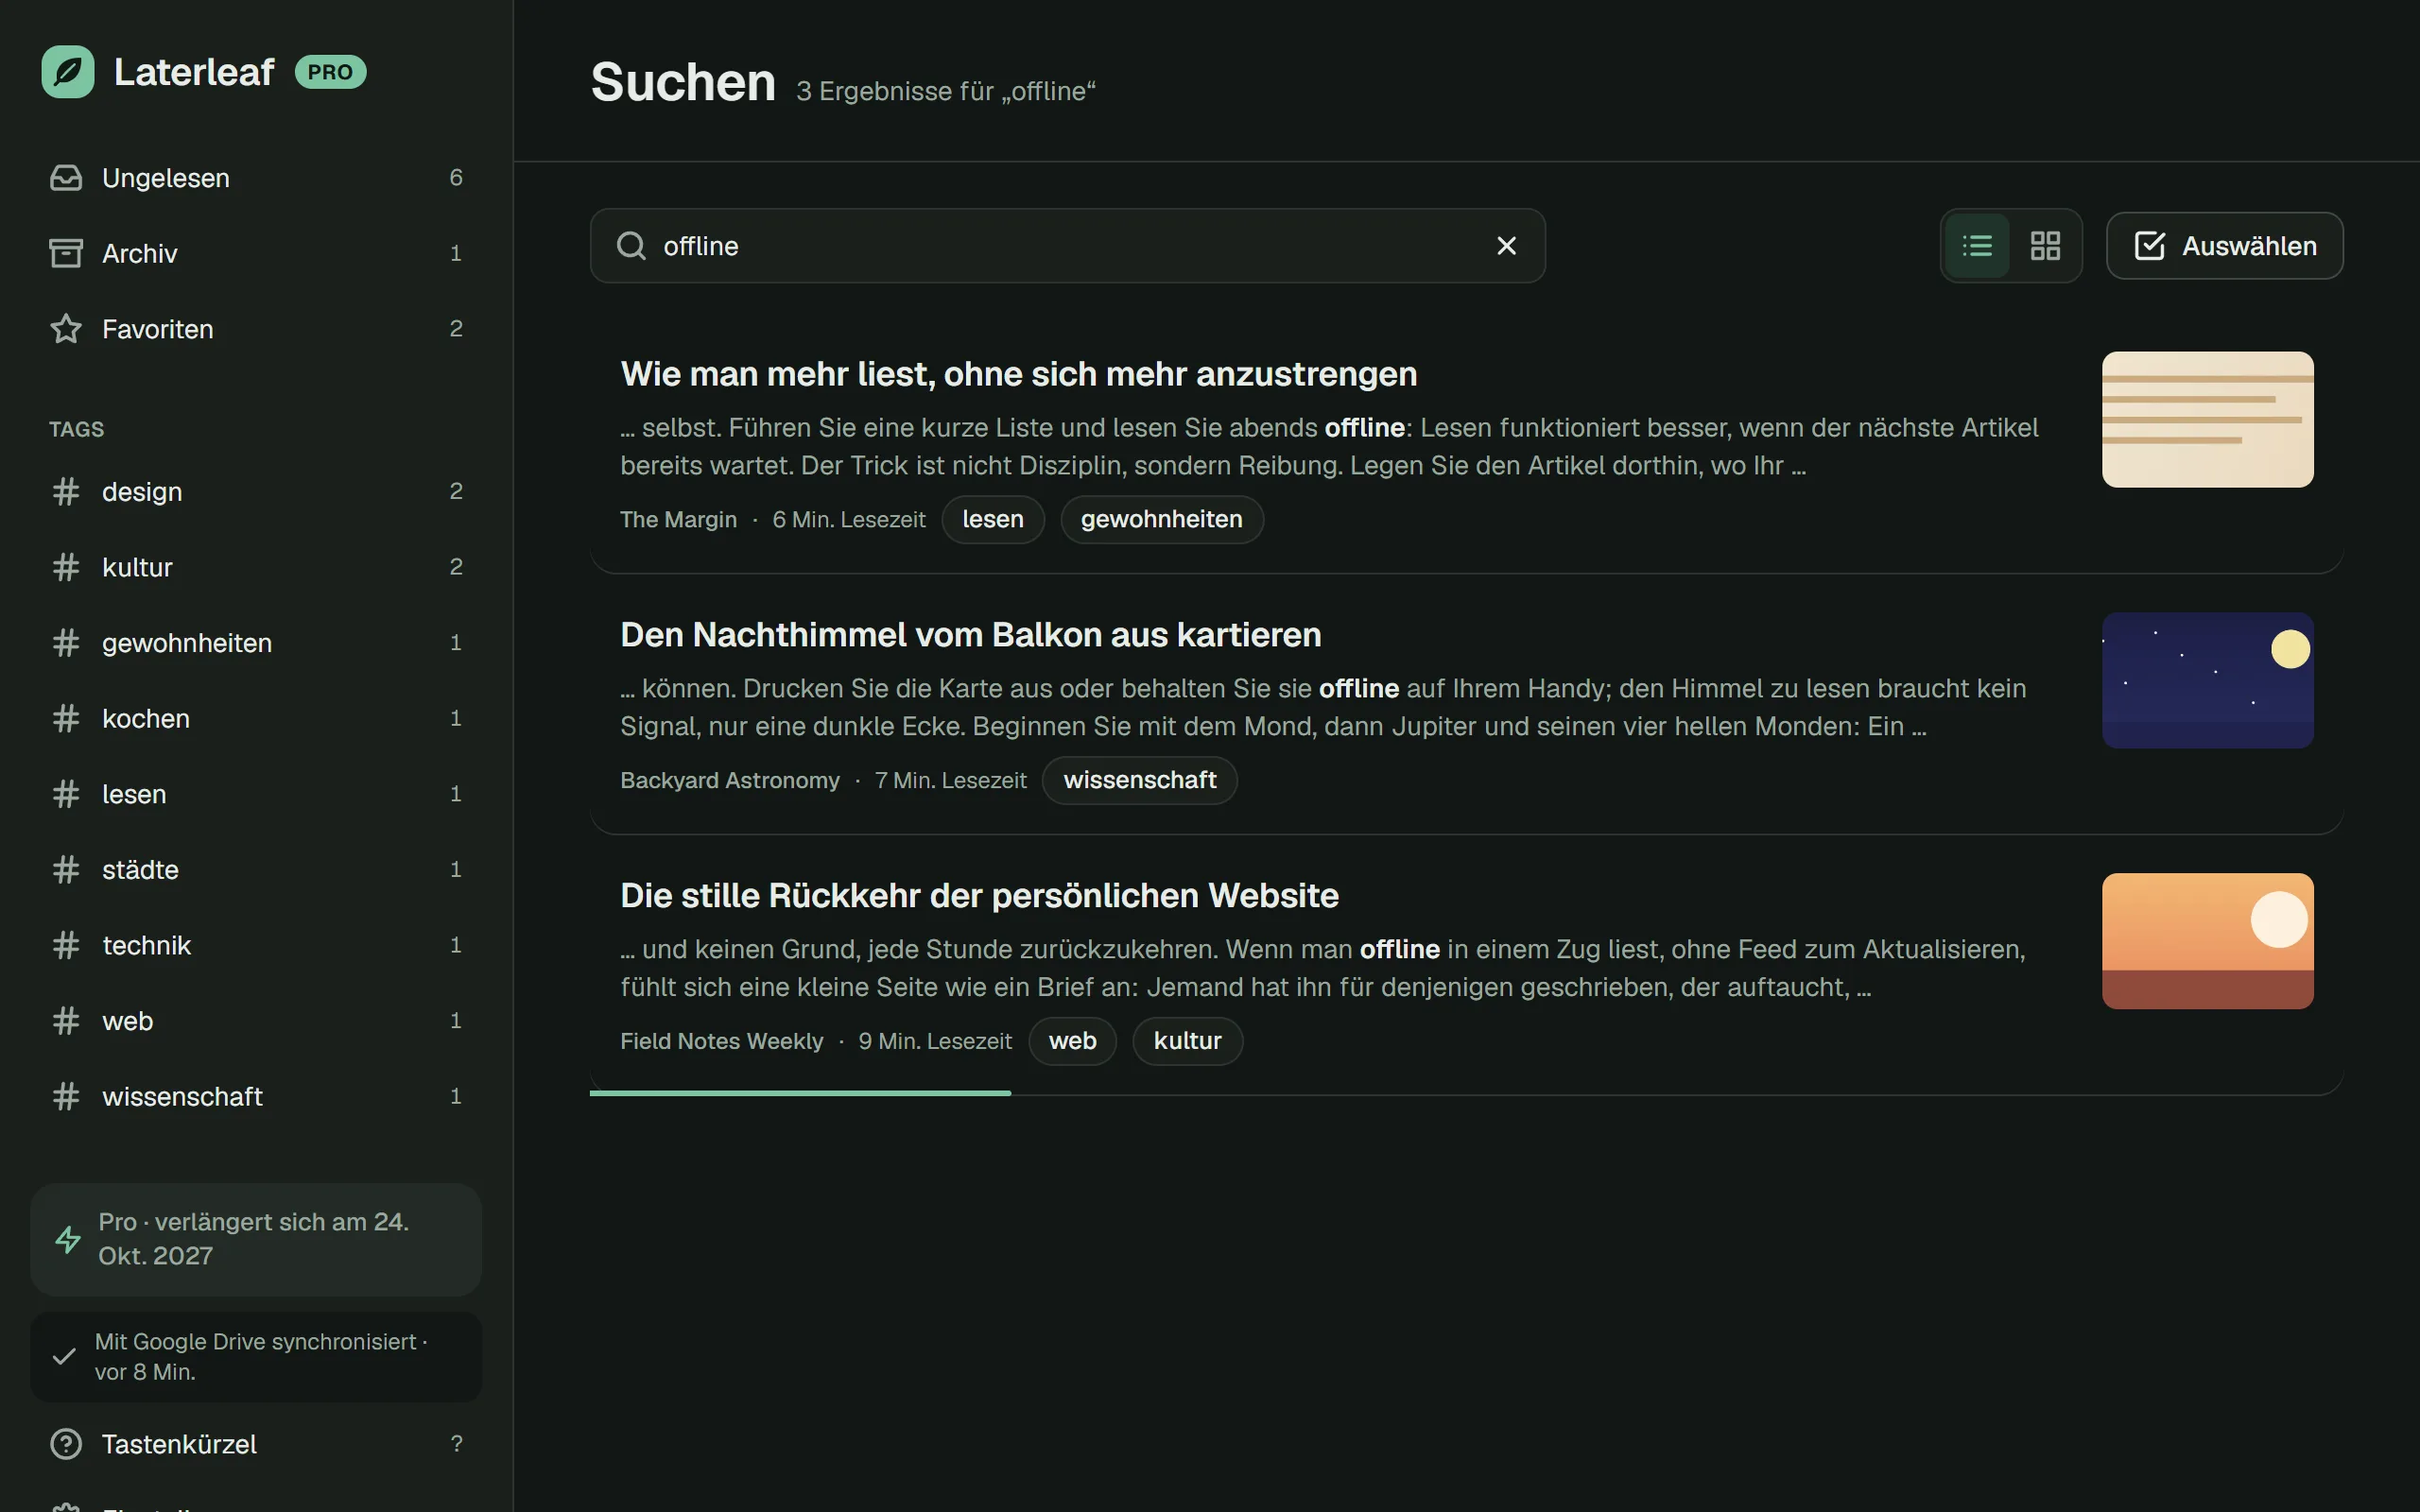
Task: Click the Archiv box icon
Action: point(66,253)
